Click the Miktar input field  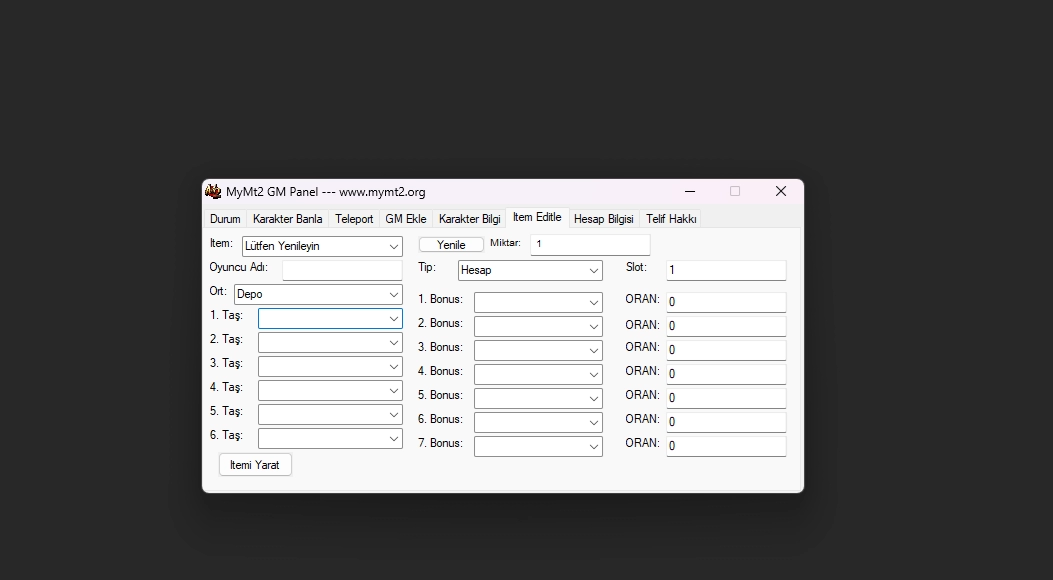(x=590, y=244)
